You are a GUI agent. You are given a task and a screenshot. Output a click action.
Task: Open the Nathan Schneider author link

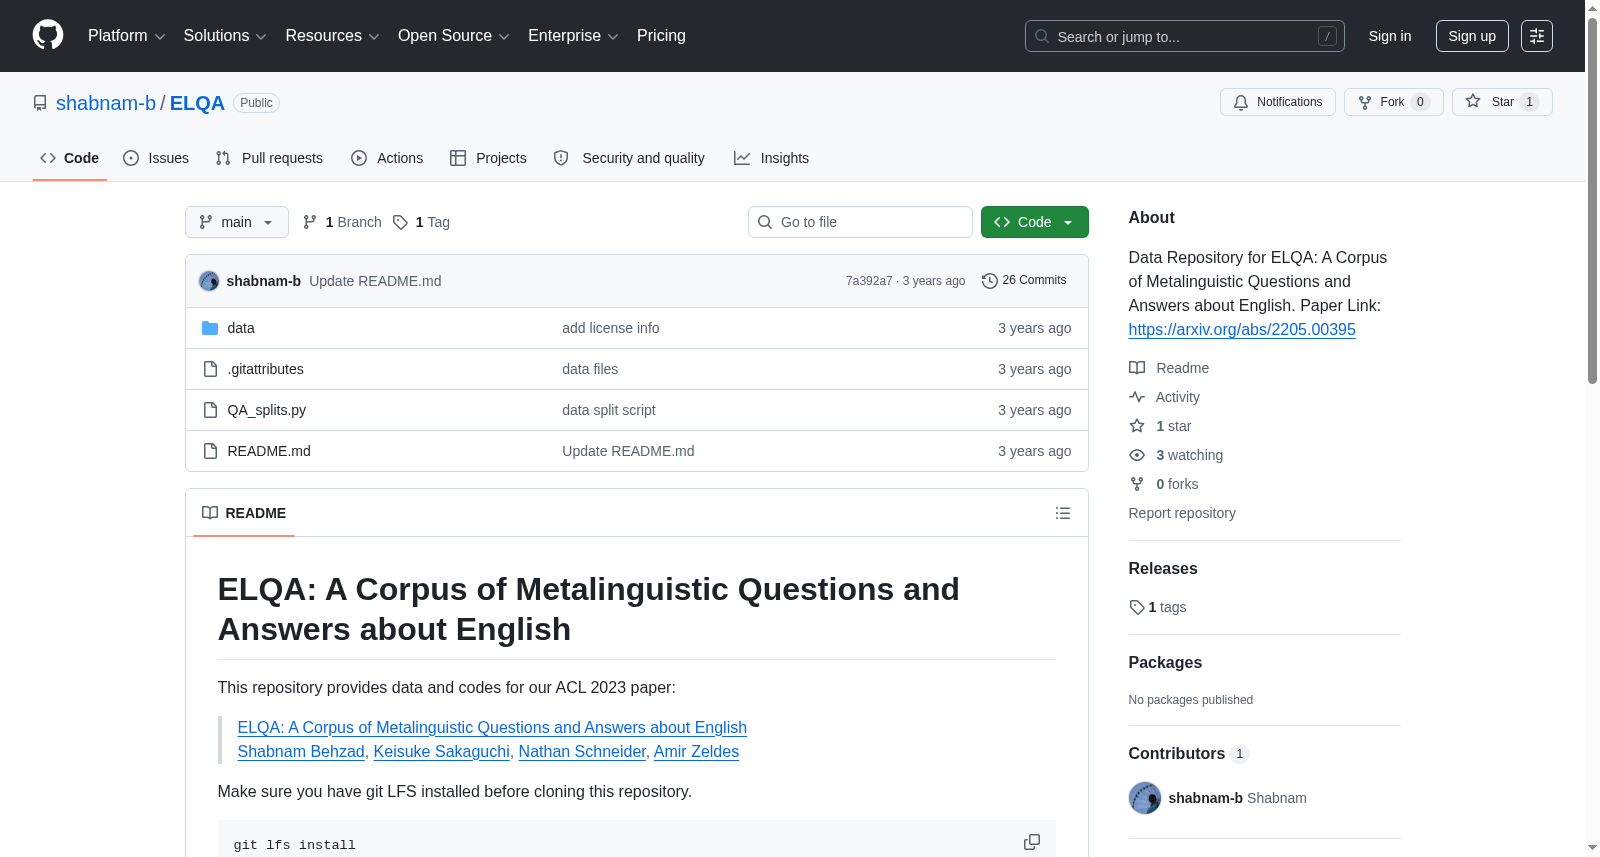click(582, 752)
